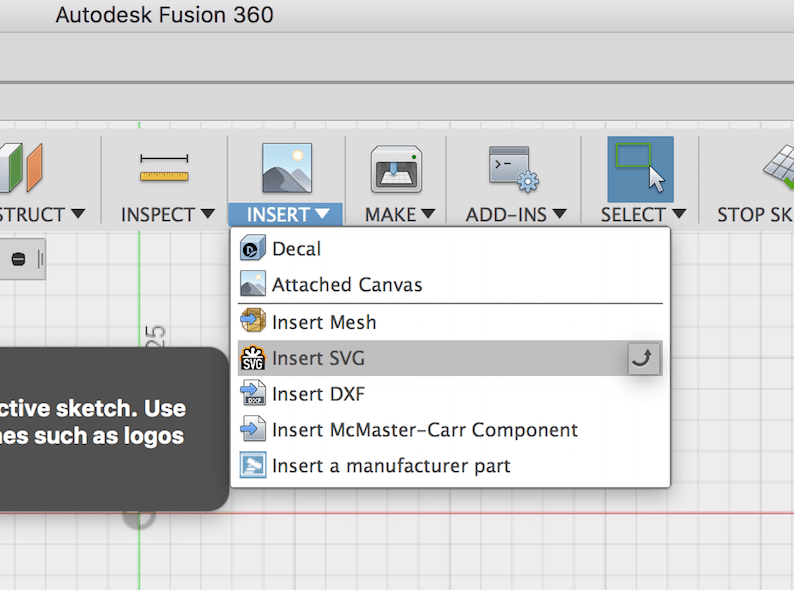The width and height of the screenshot is (794, 590).
Task: Click the STOP SKETCH label
Action: (x=755, y=215)
